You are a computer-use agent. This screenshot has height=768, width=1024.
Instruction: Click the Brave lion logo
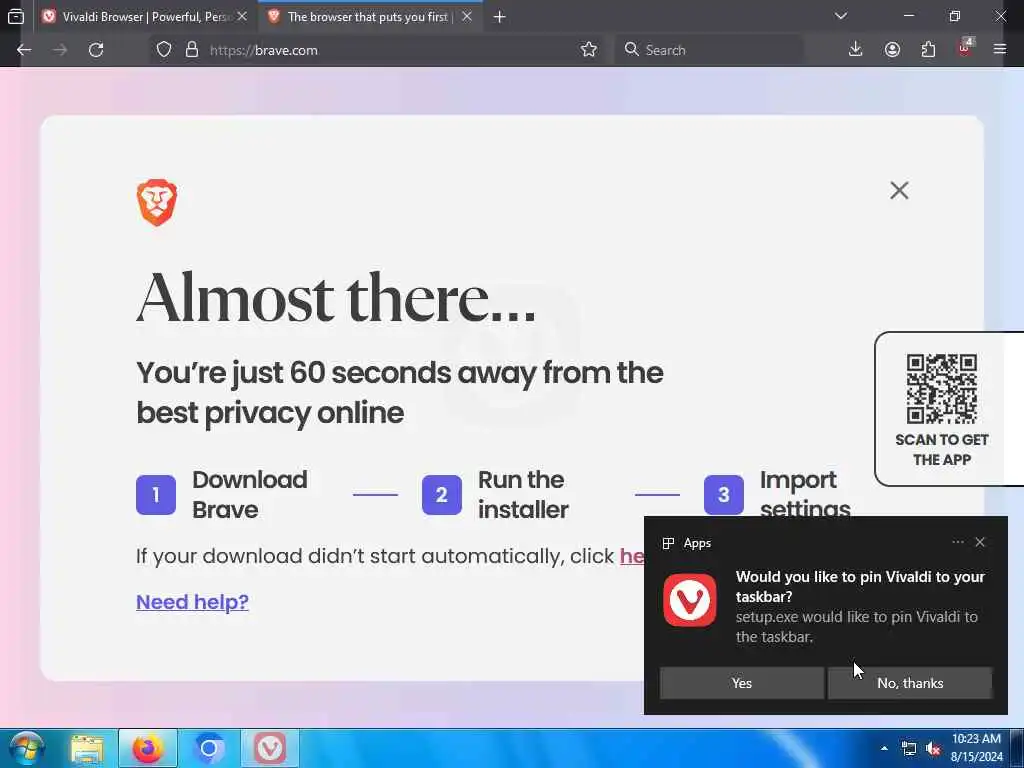157,202
